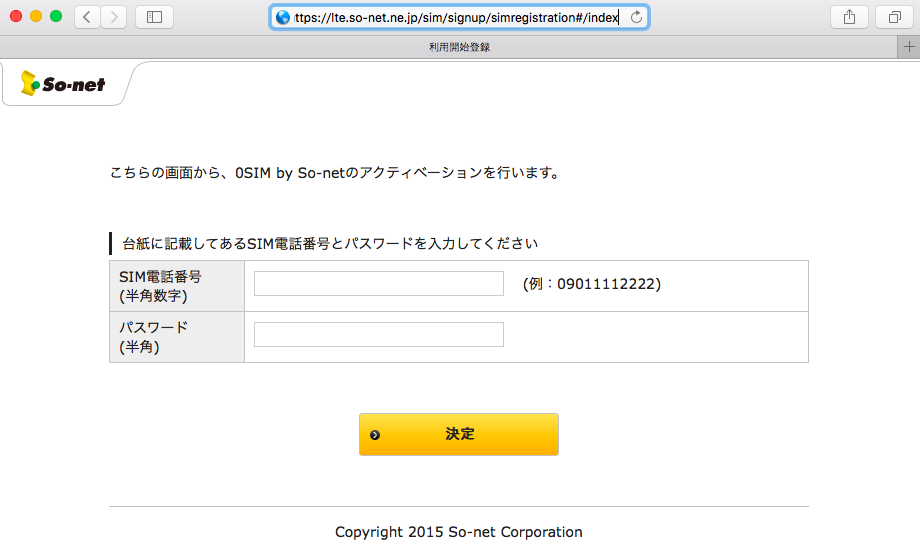920x549 pixels.
Task: Click the 0SIM by So-net activation sentence
Action: [x=336, y=172]
